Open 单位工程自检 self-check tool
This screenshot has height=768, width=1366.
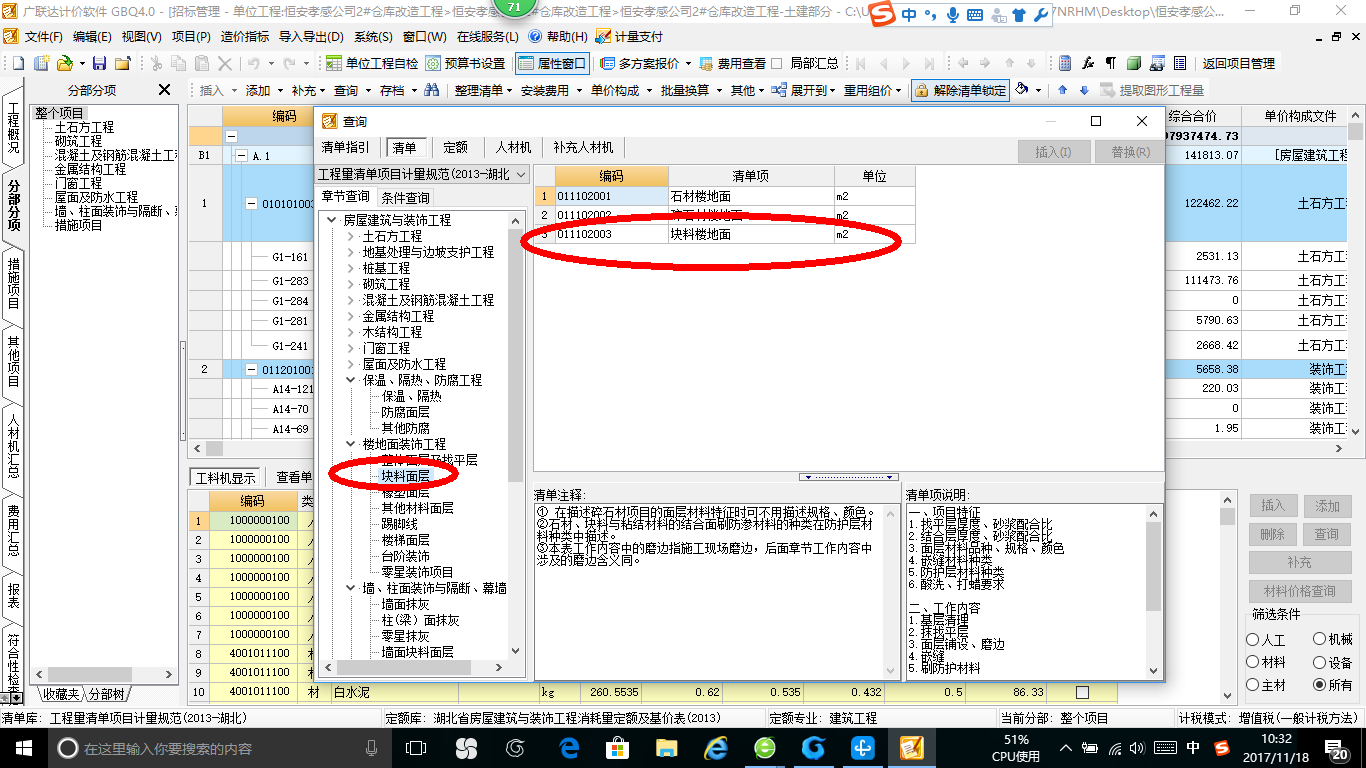pyautogui.click(x=372, y=63)
